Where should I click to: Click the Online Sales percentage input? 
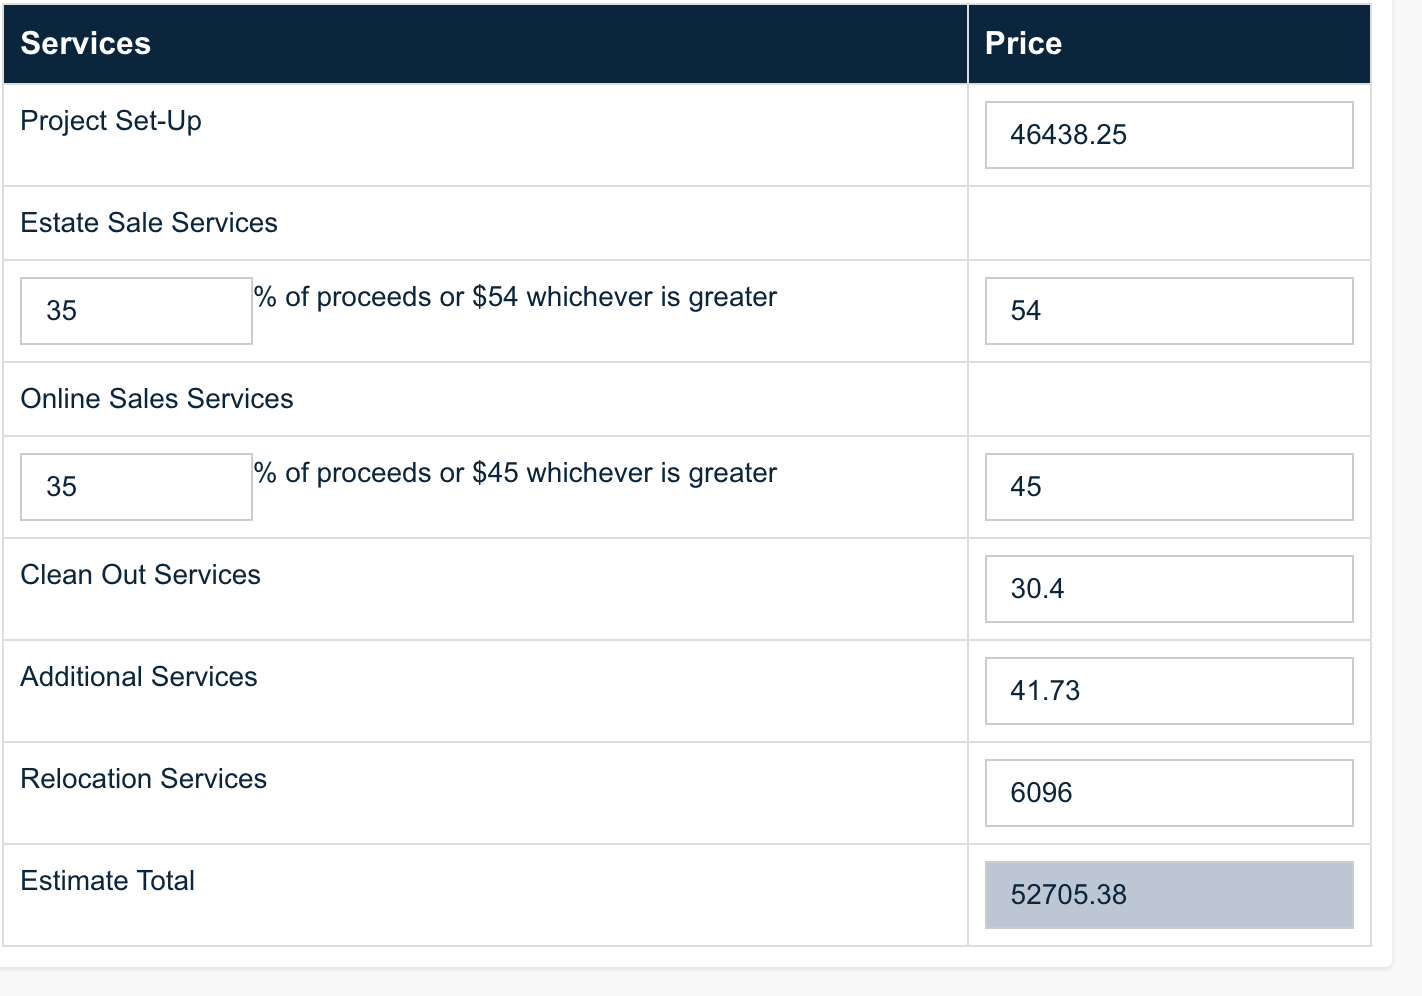point(136,487)
